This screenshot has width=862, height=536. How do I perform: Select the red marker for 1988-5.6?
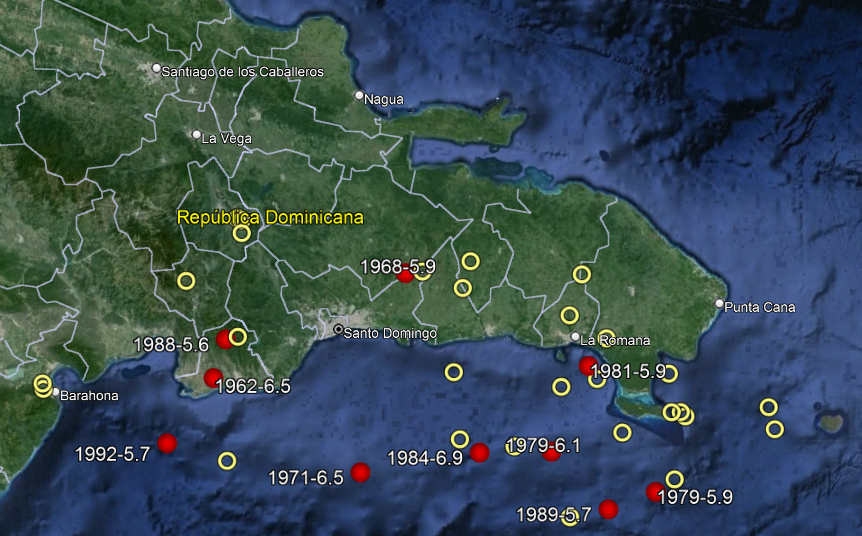click(x=224, y=339)
